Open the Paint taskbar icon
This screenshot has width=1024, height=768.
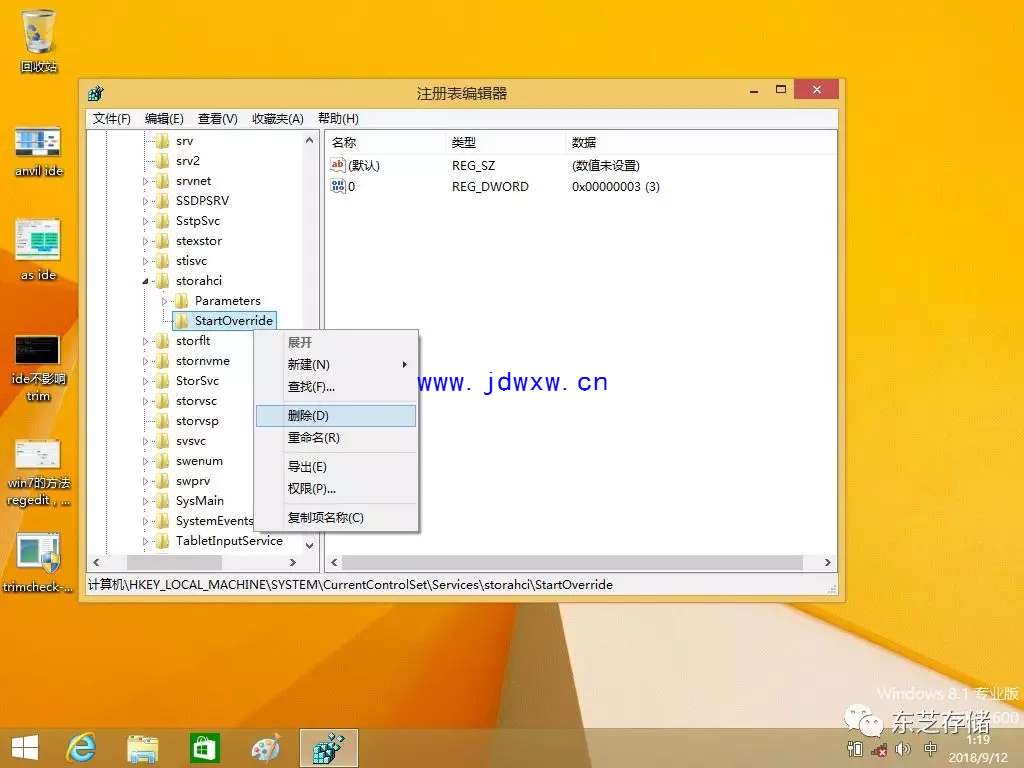pos(265,748)
